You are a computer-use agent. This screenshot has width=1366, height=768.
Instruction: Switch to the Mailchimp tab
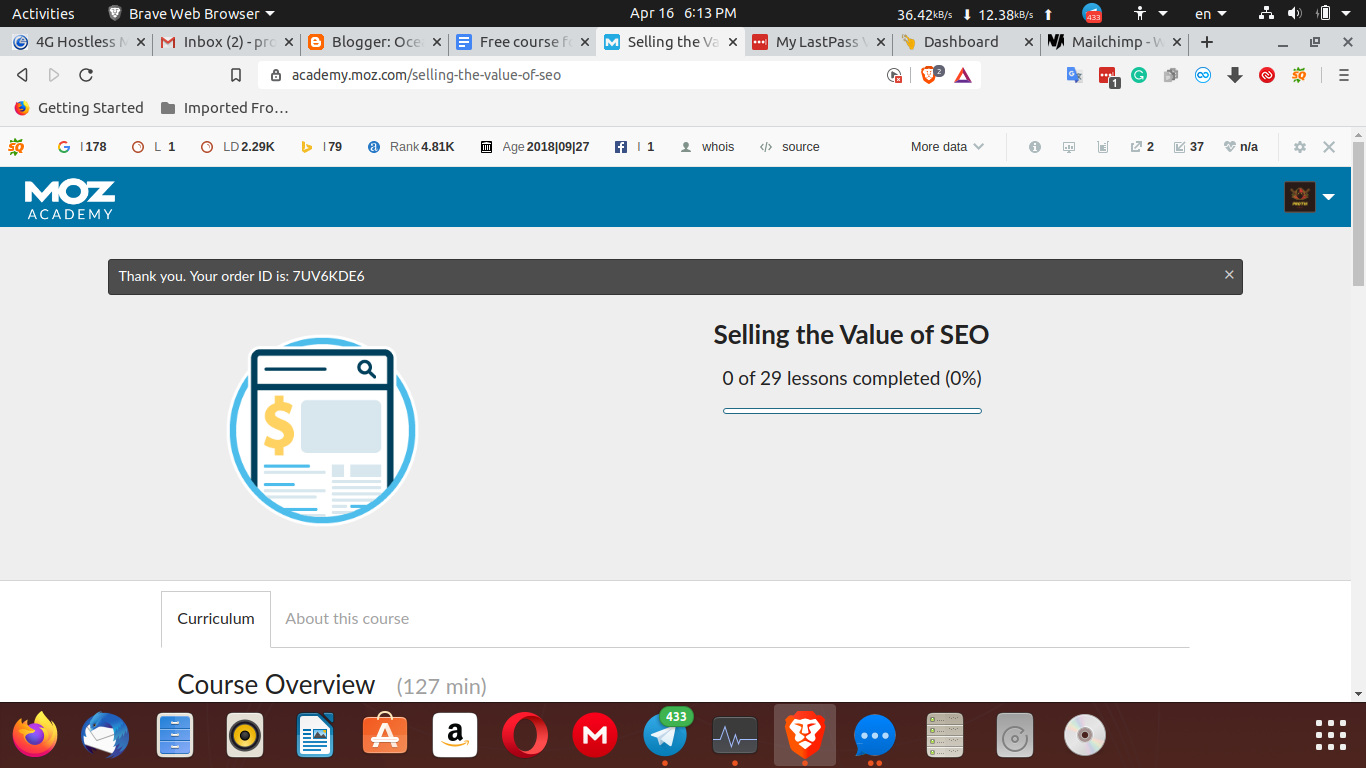tap(1114, 42)
